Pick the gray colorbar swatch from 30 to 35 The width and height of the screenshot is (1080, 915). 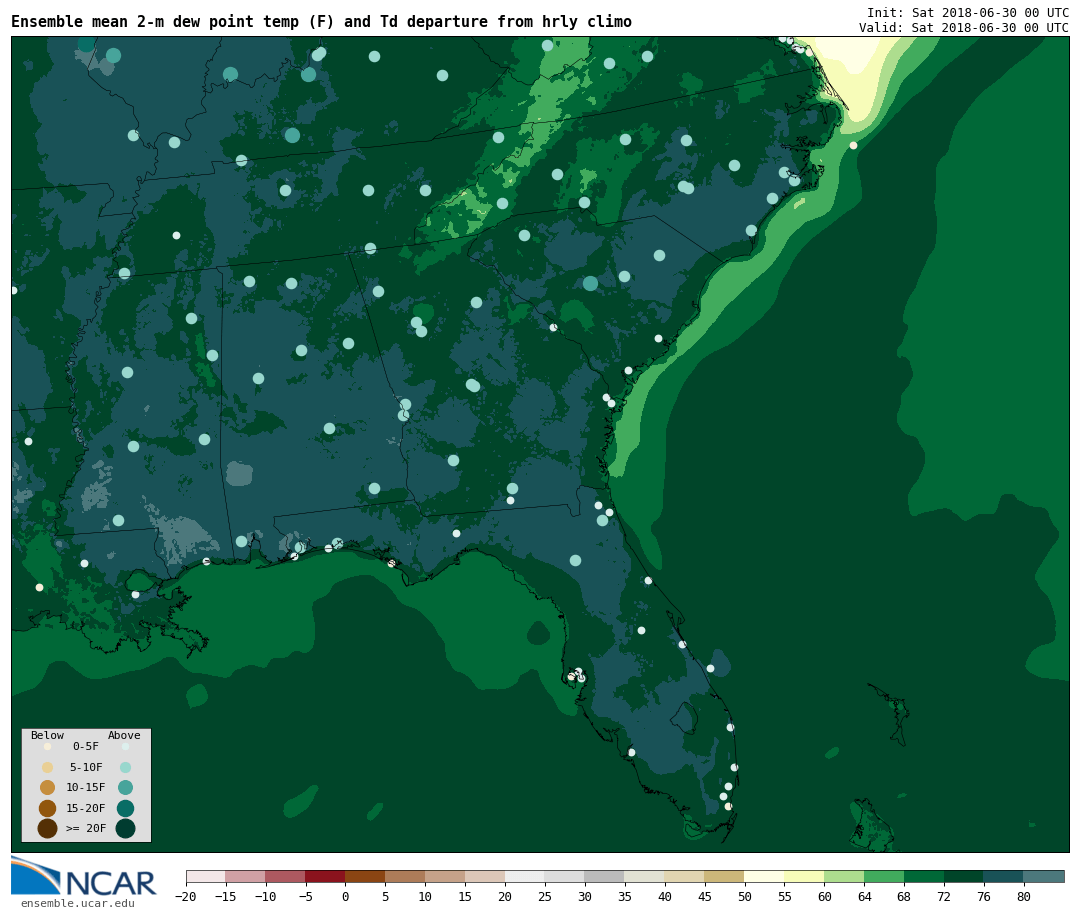605,876
